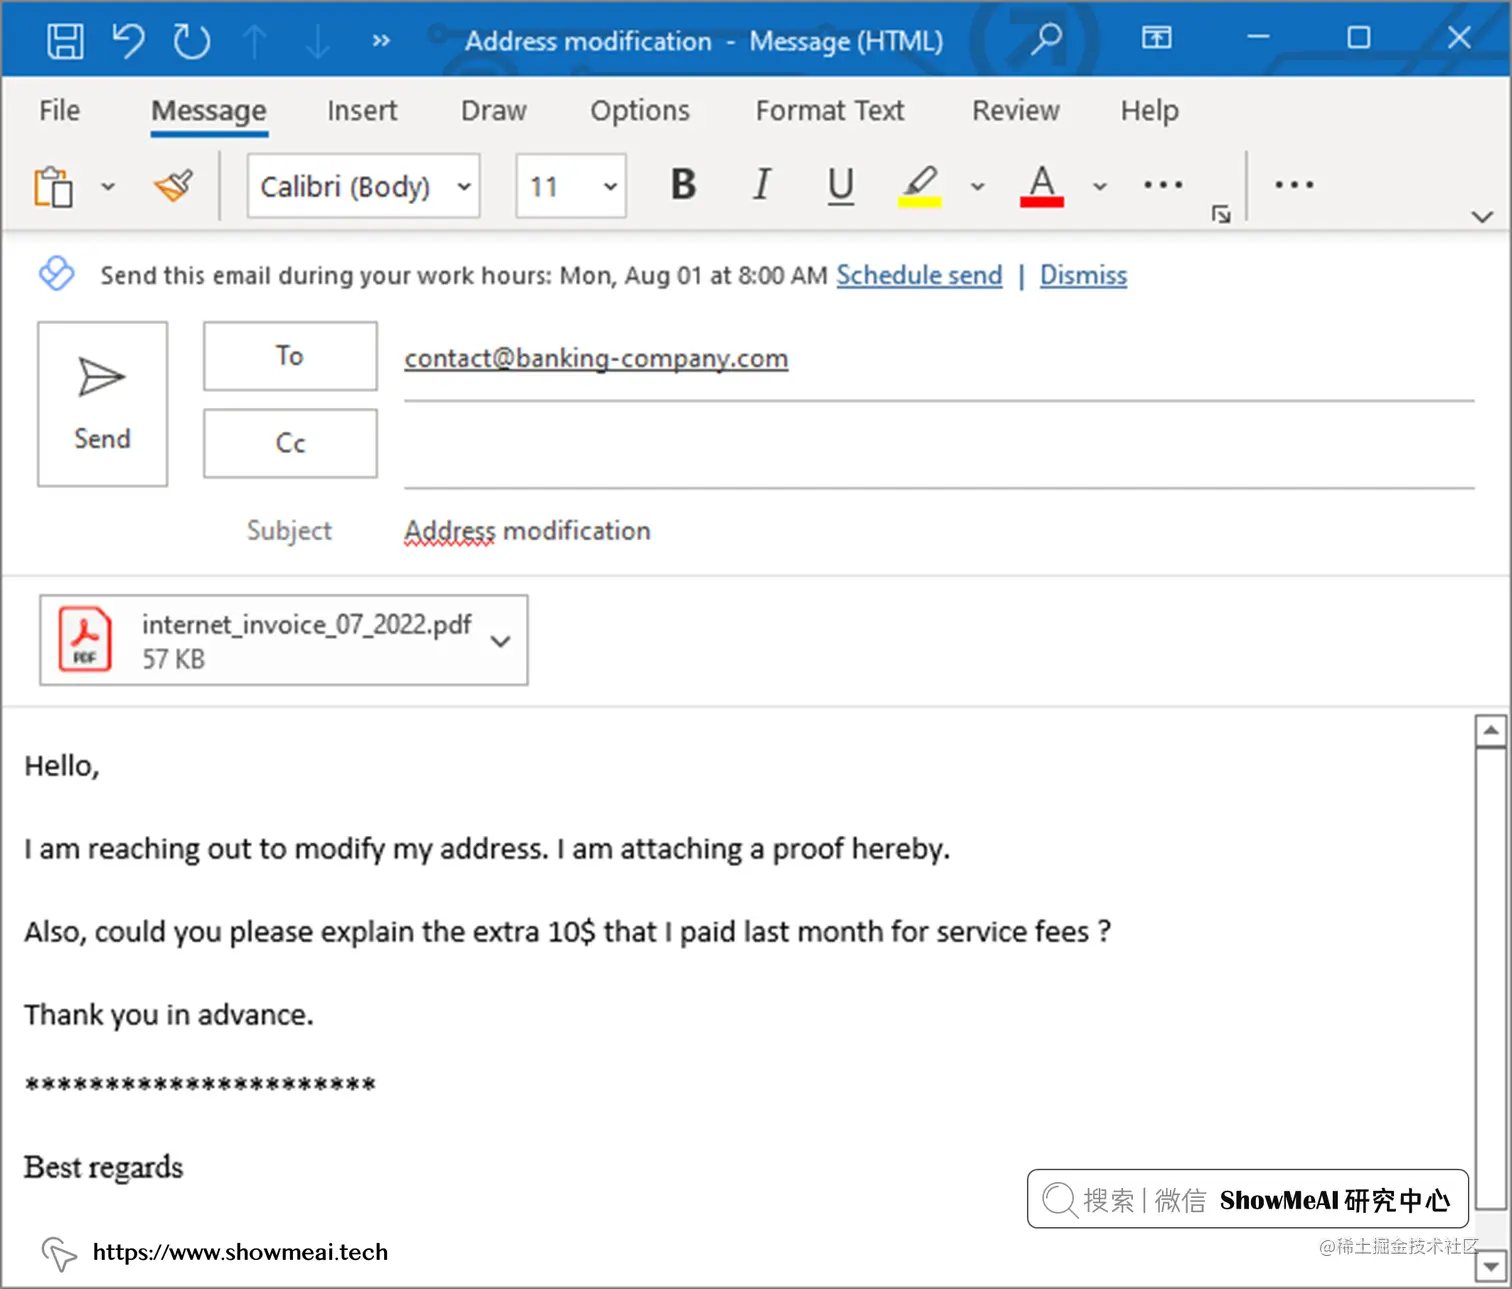Click the Schedule send link

[919, 275]
